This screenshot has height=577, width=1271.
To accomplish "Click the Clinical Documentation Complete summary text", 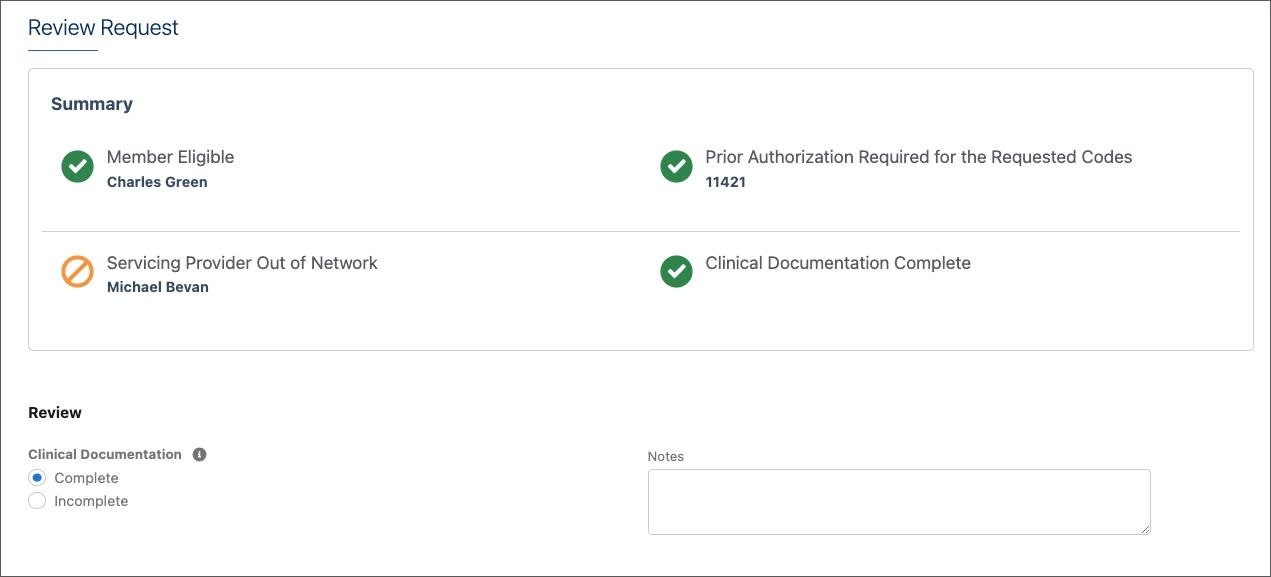I will click(838, 263).
